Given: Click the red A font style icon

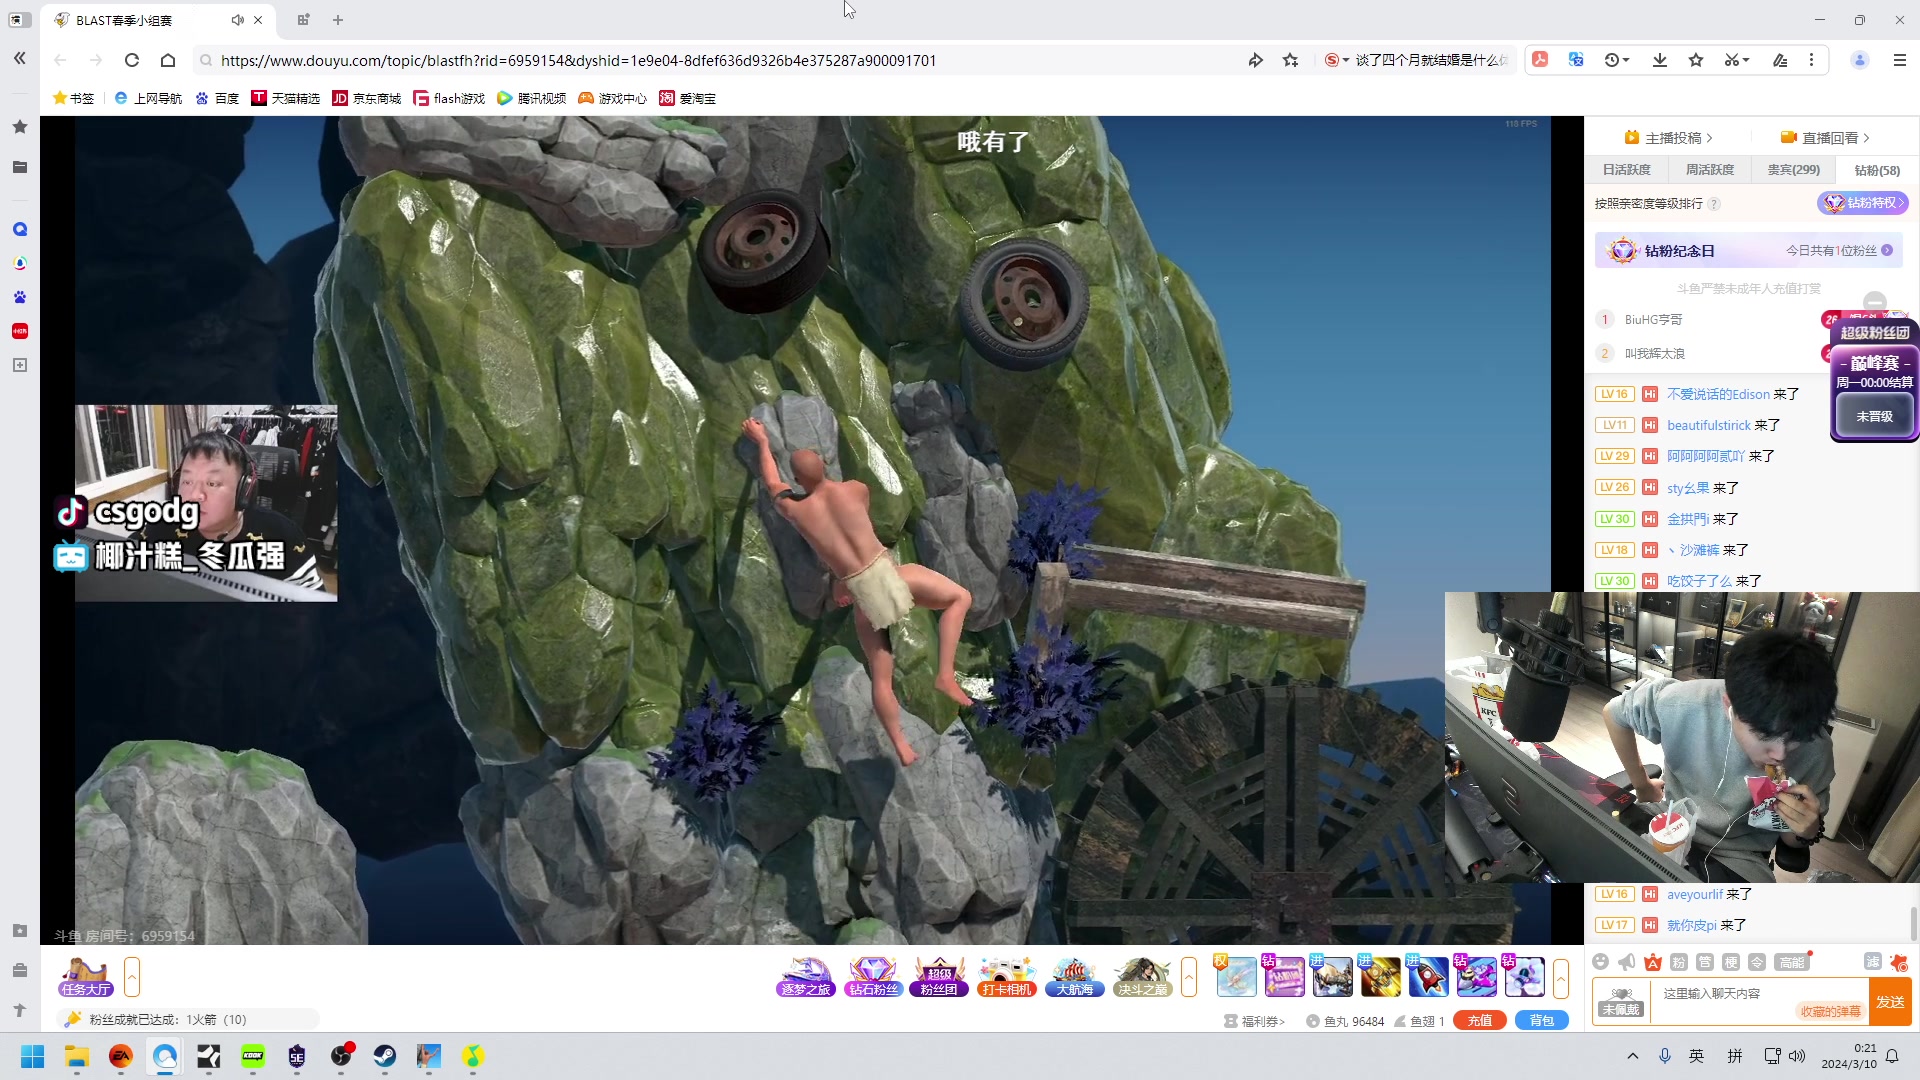Looking at the screenshot, I should tap(1653, 962).
